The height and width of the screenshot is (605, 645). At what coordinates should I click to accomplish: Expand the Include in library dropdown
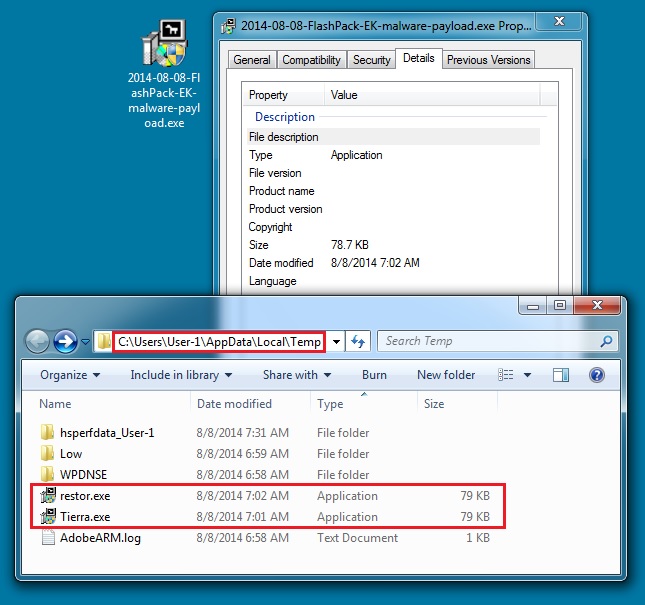181,375
